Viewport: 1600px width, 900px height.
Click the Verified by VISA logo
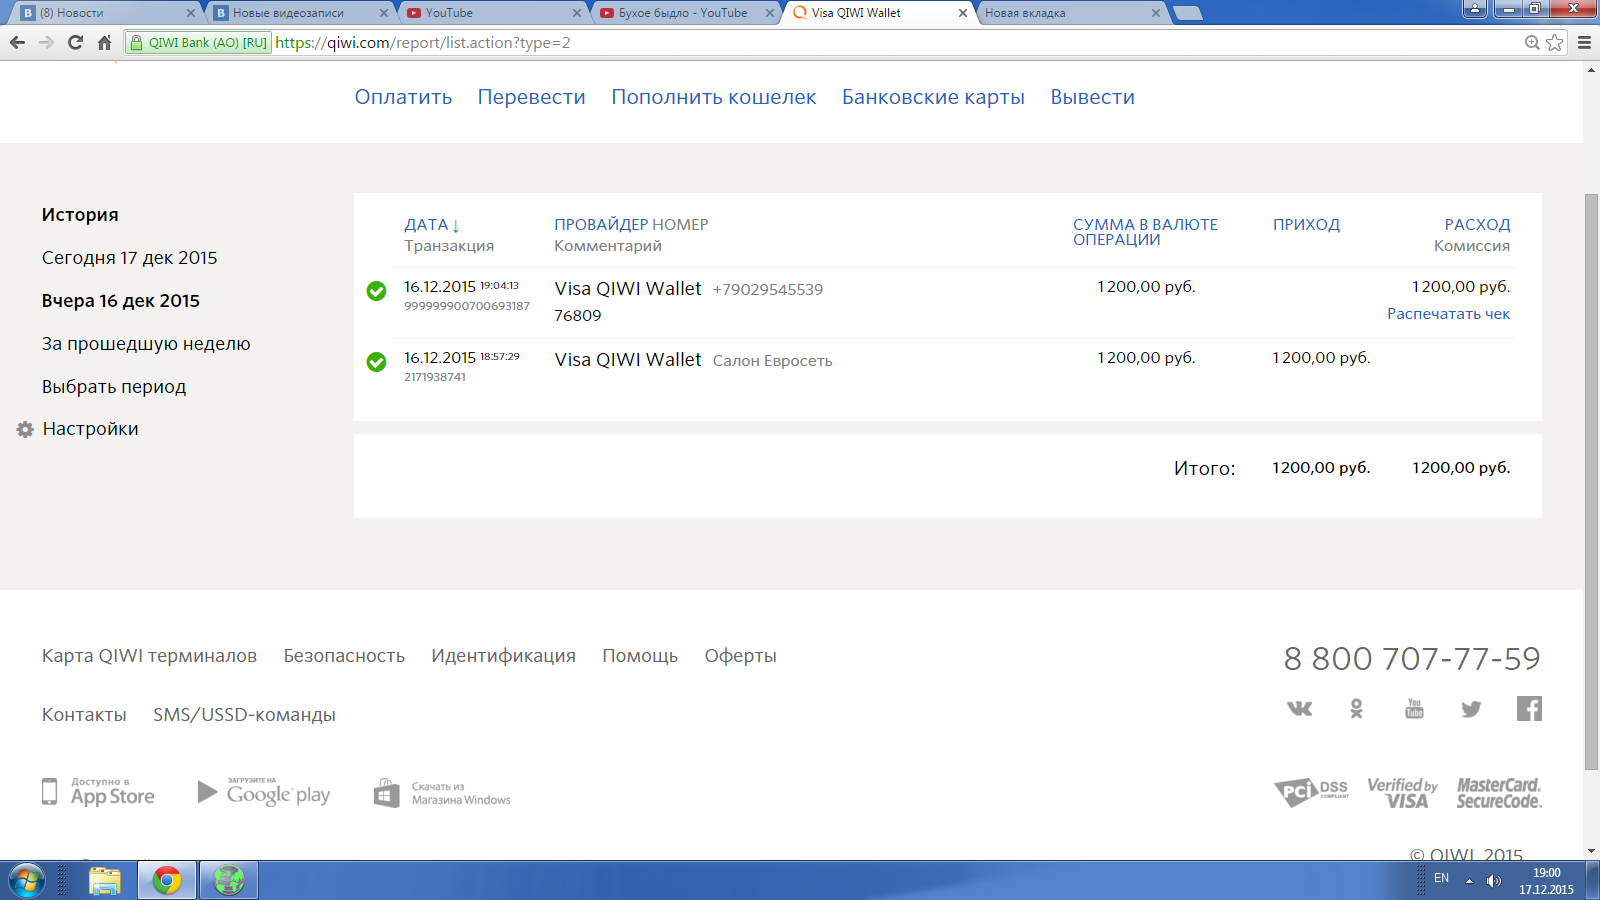pyautogui.click(x=1402, y=793)
